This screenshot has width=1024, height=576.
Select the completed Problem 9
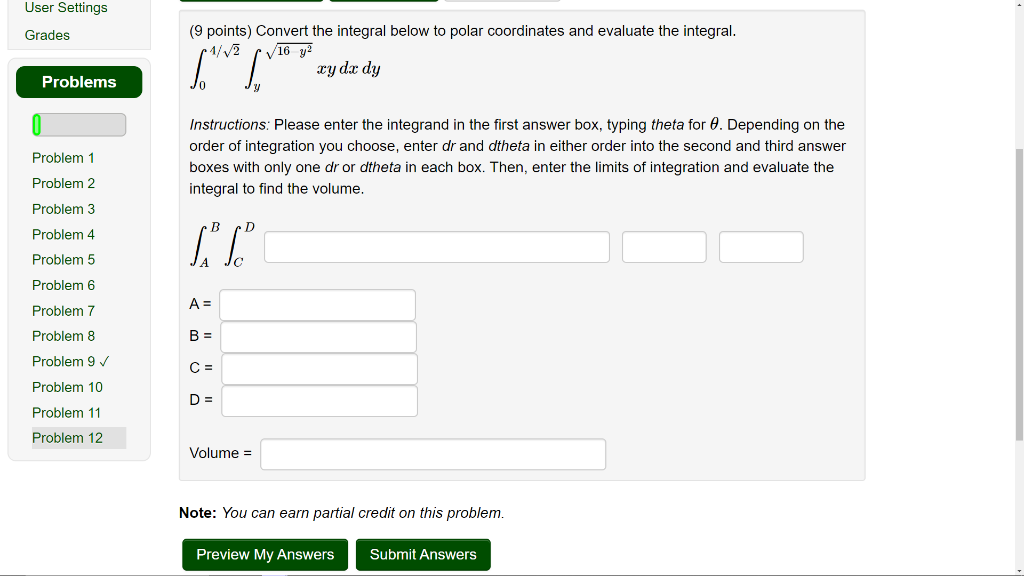pos(63,361)
